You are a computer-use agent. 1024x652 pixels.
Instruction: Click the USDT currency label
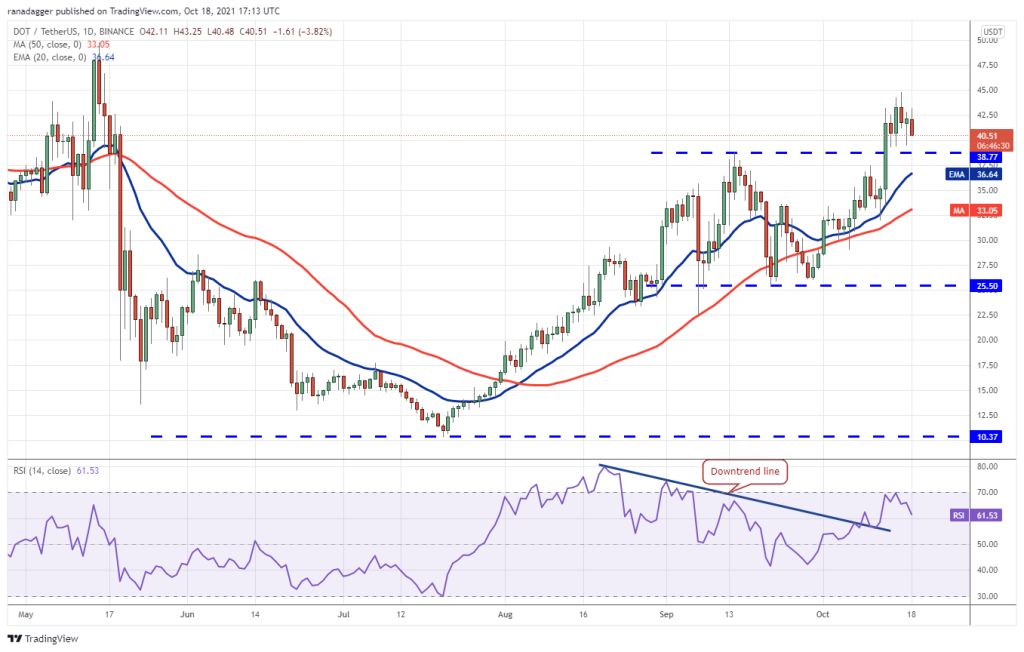point(993,31)
